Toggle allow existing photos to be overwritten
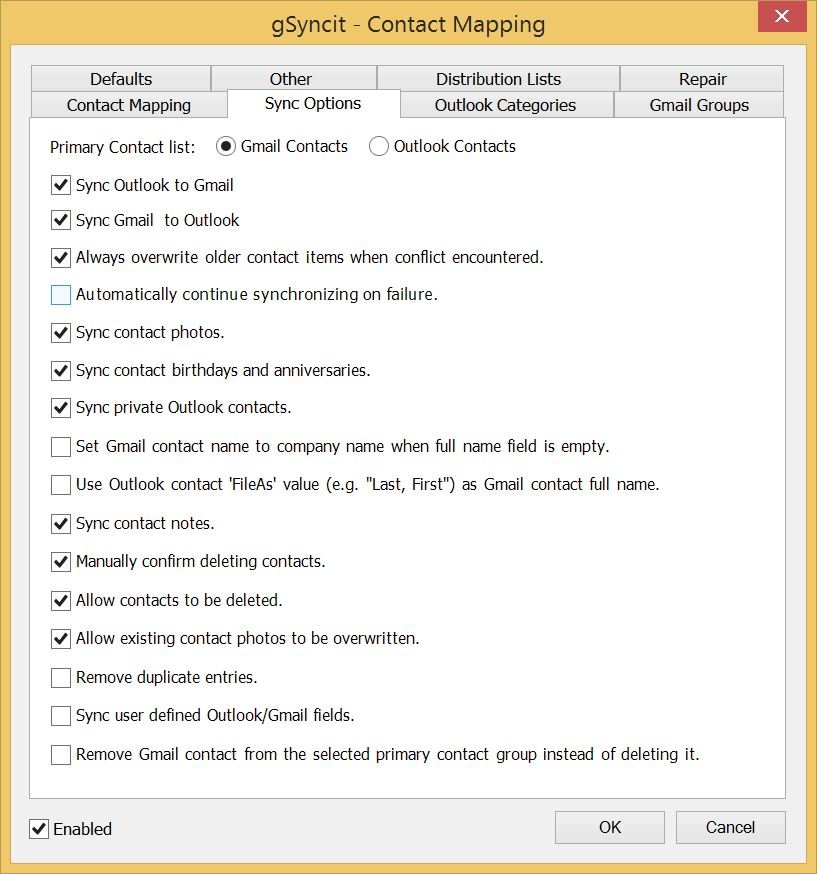The width and height of the screenshot is (817, 874). [x=61, y=639]
